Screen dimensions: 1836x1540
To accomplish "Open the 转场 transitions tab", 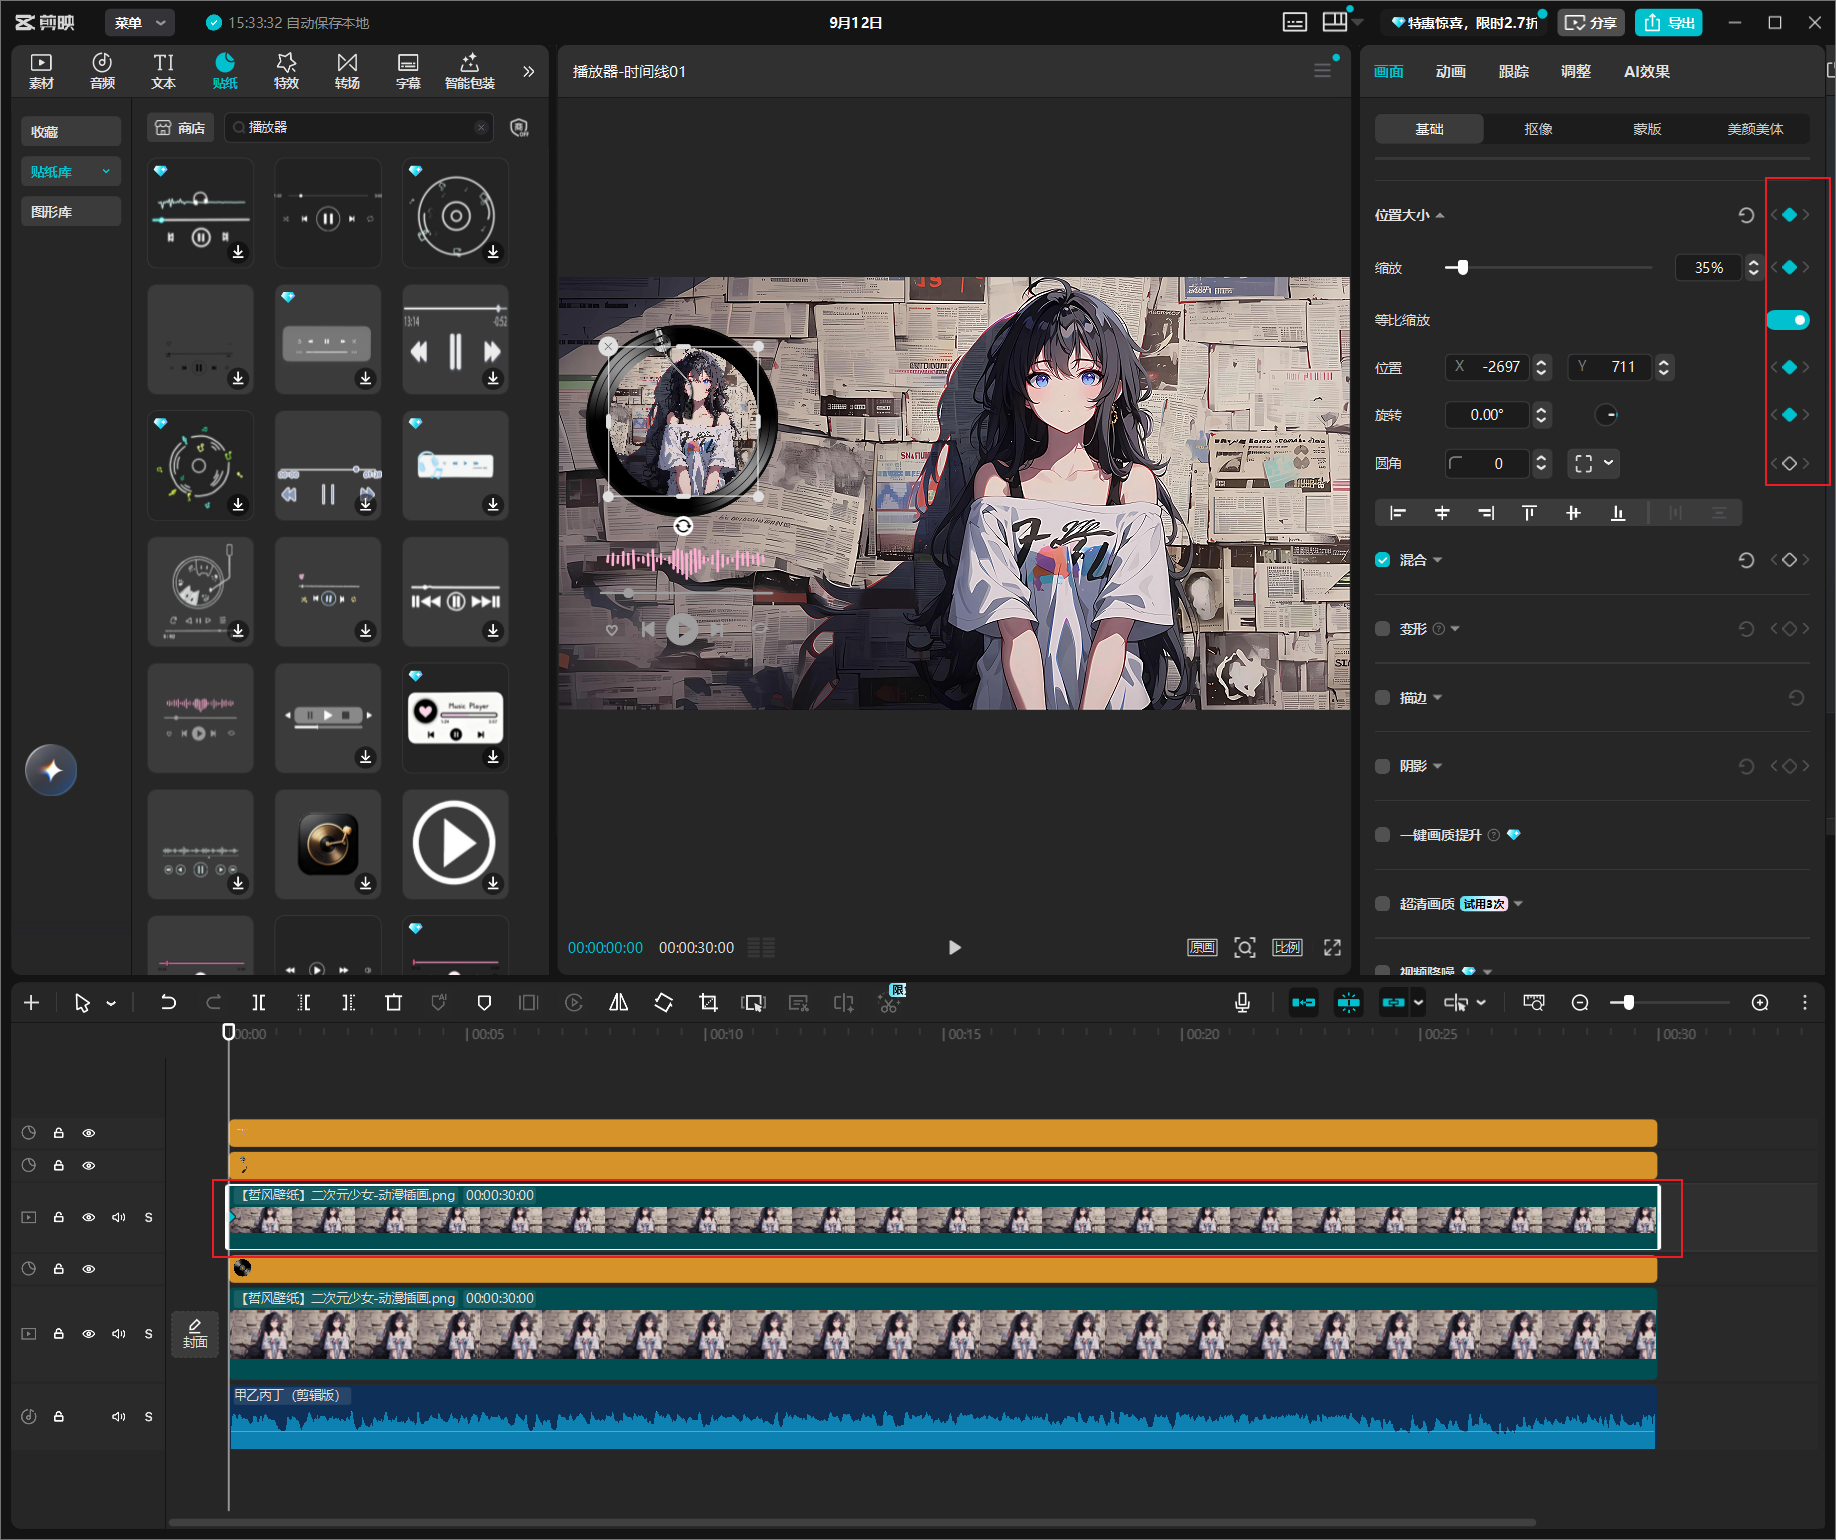I will (347, 71).
